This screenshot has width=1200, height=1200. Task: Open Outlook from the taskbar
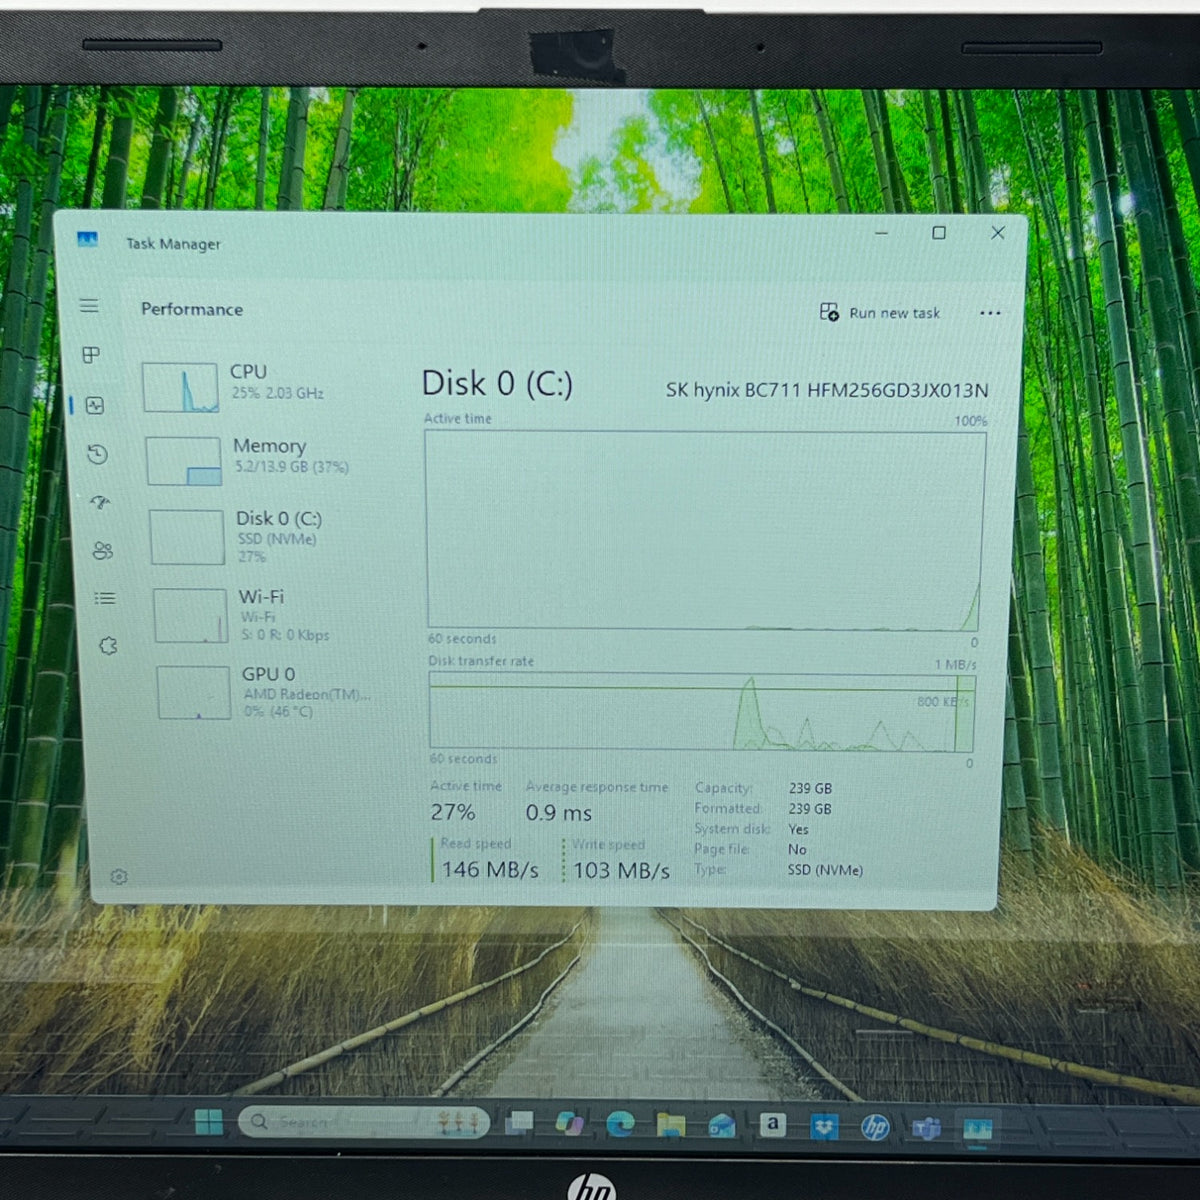pyautogui.click(x=721, y=1127)
